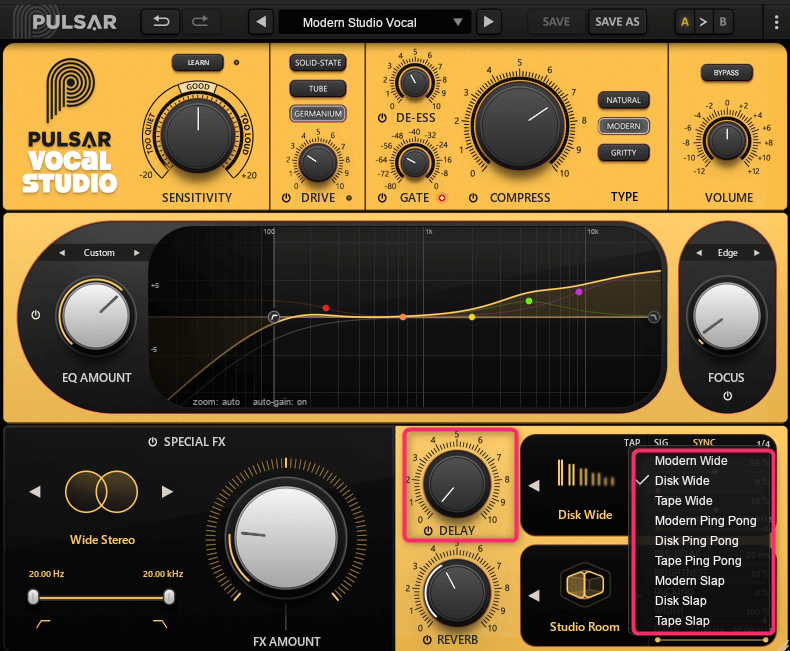Select the yellow EQ band node

(472, 317)
